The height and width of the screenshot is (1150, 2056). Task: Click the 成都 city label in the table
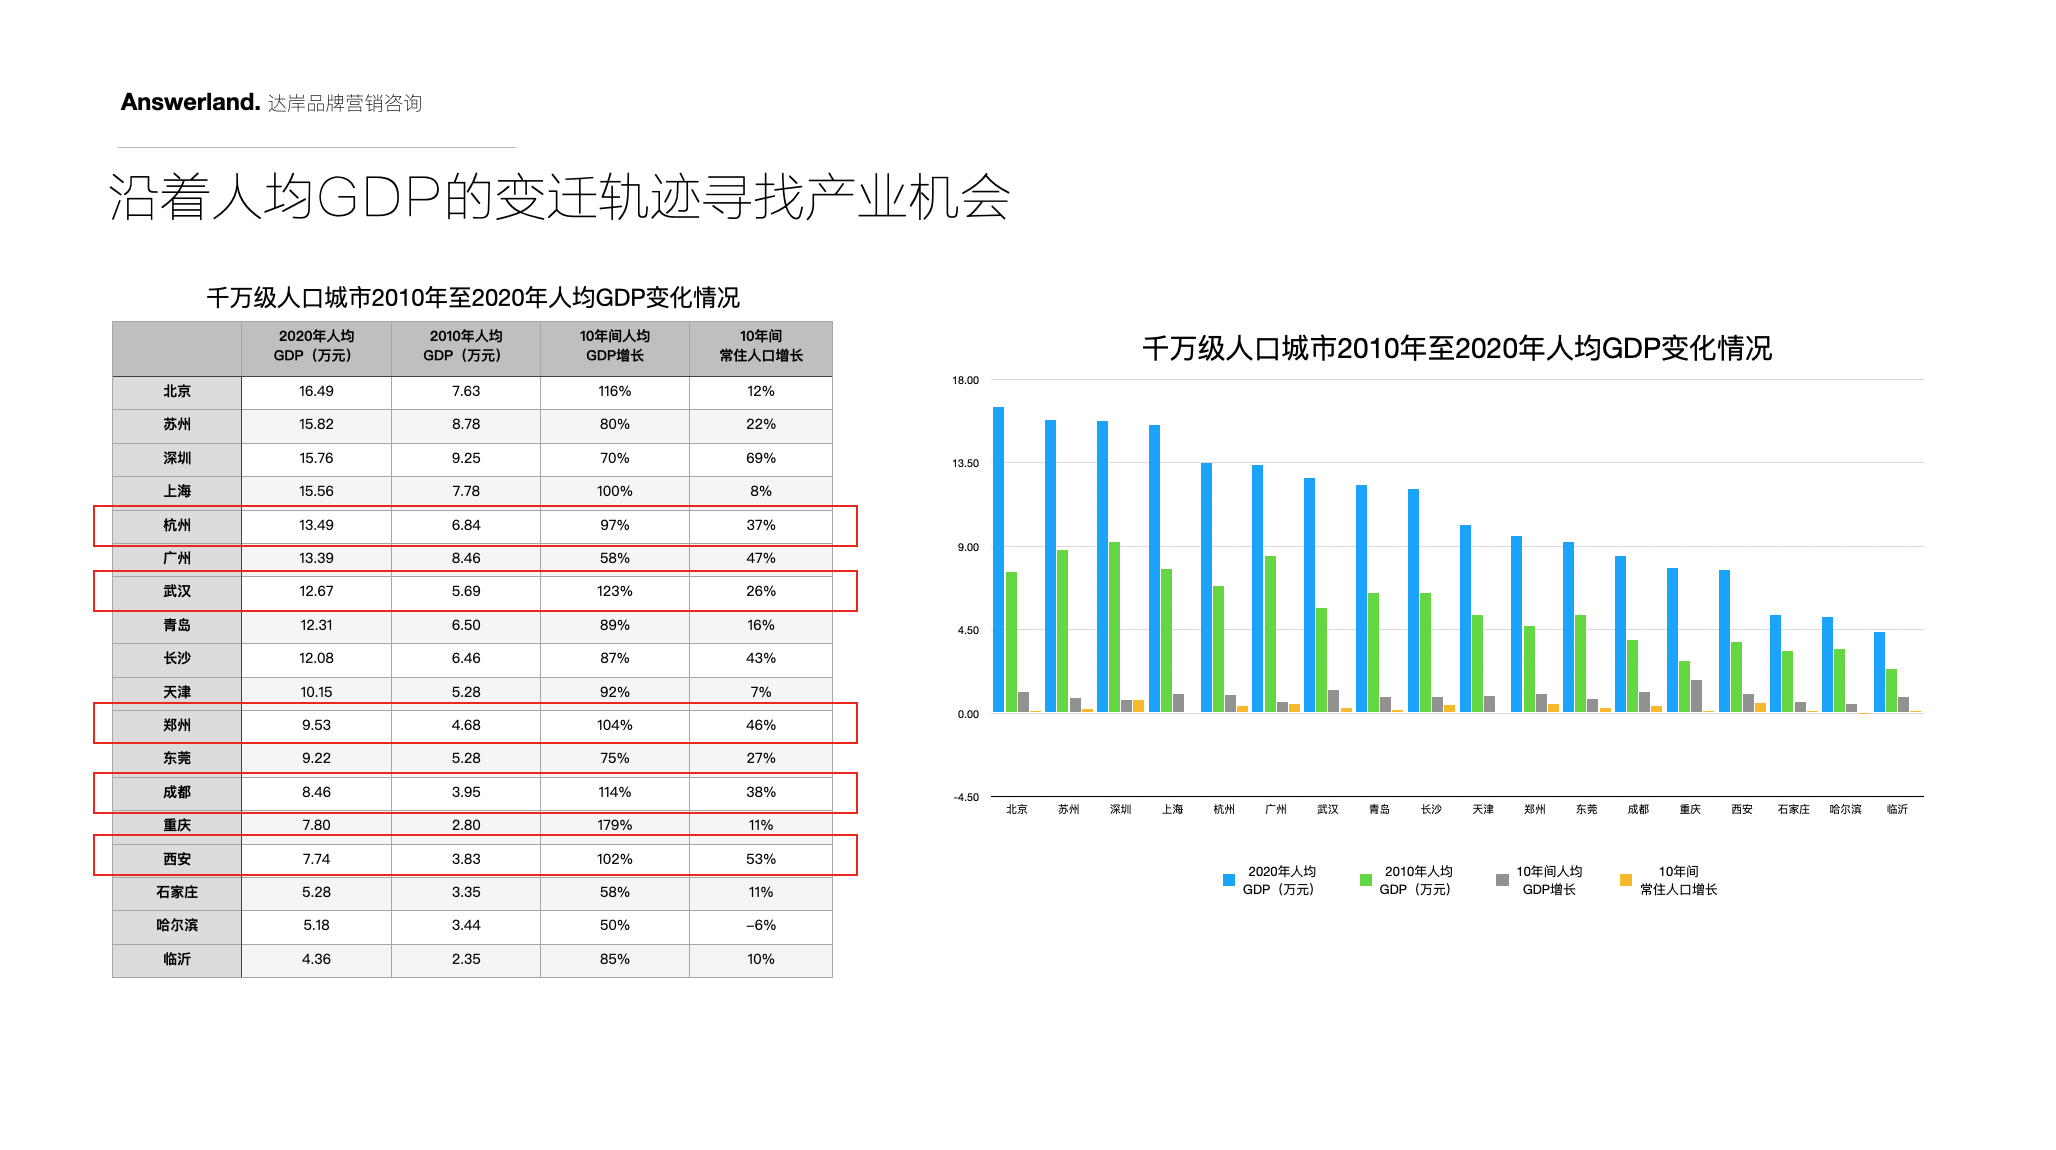coord(176,791)
